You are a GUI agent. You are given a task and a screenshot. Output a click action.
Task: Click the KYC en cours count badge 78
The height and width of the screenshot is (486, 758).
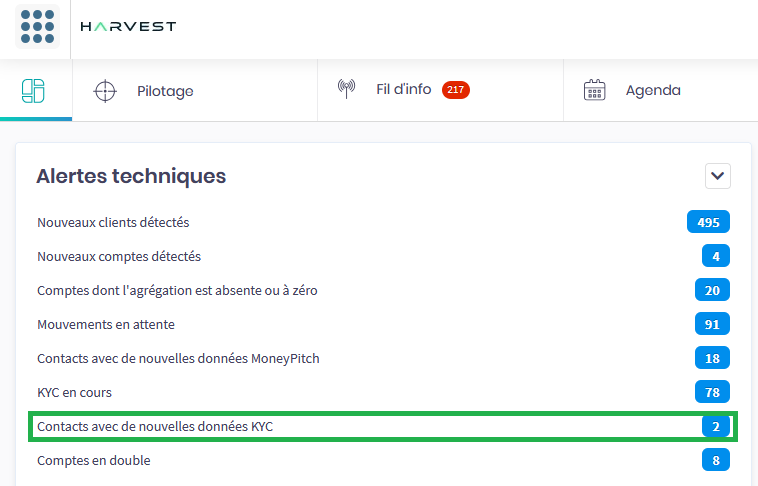coord(712,391)
